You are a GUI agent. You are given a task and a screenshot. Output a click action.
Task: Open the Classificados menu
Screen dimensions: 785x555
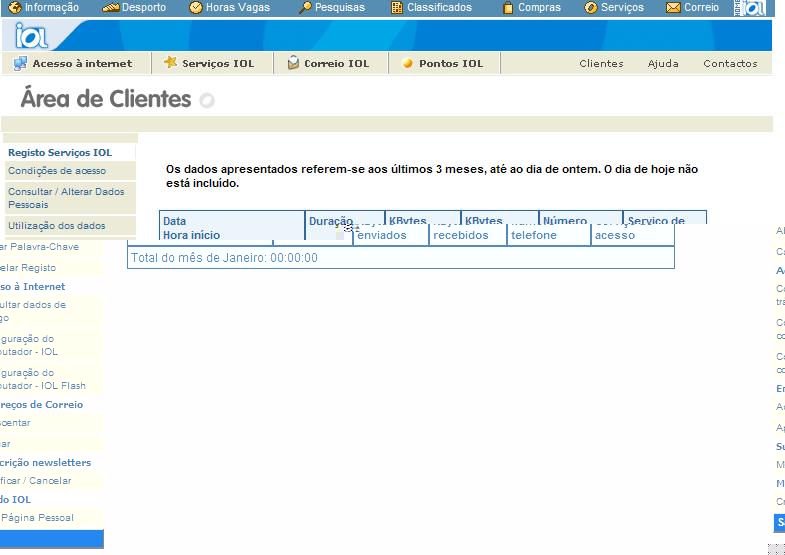coord(439,8)
